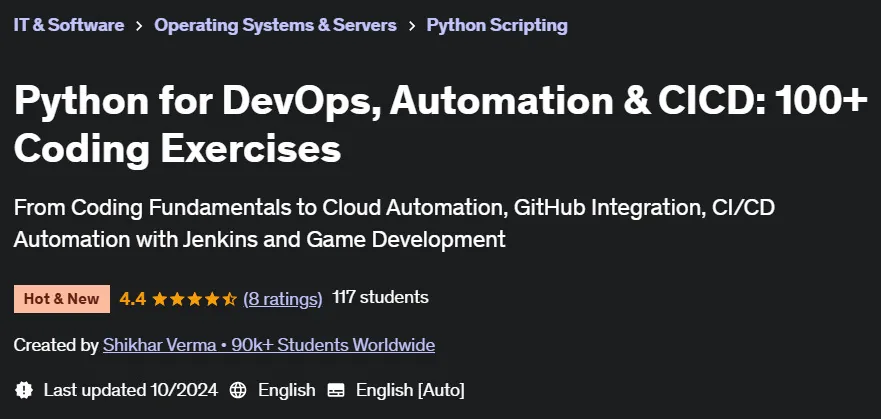Click chevron after IT & Software breadcrumb
Screen dimensions: 881x419
coord(139,26)
